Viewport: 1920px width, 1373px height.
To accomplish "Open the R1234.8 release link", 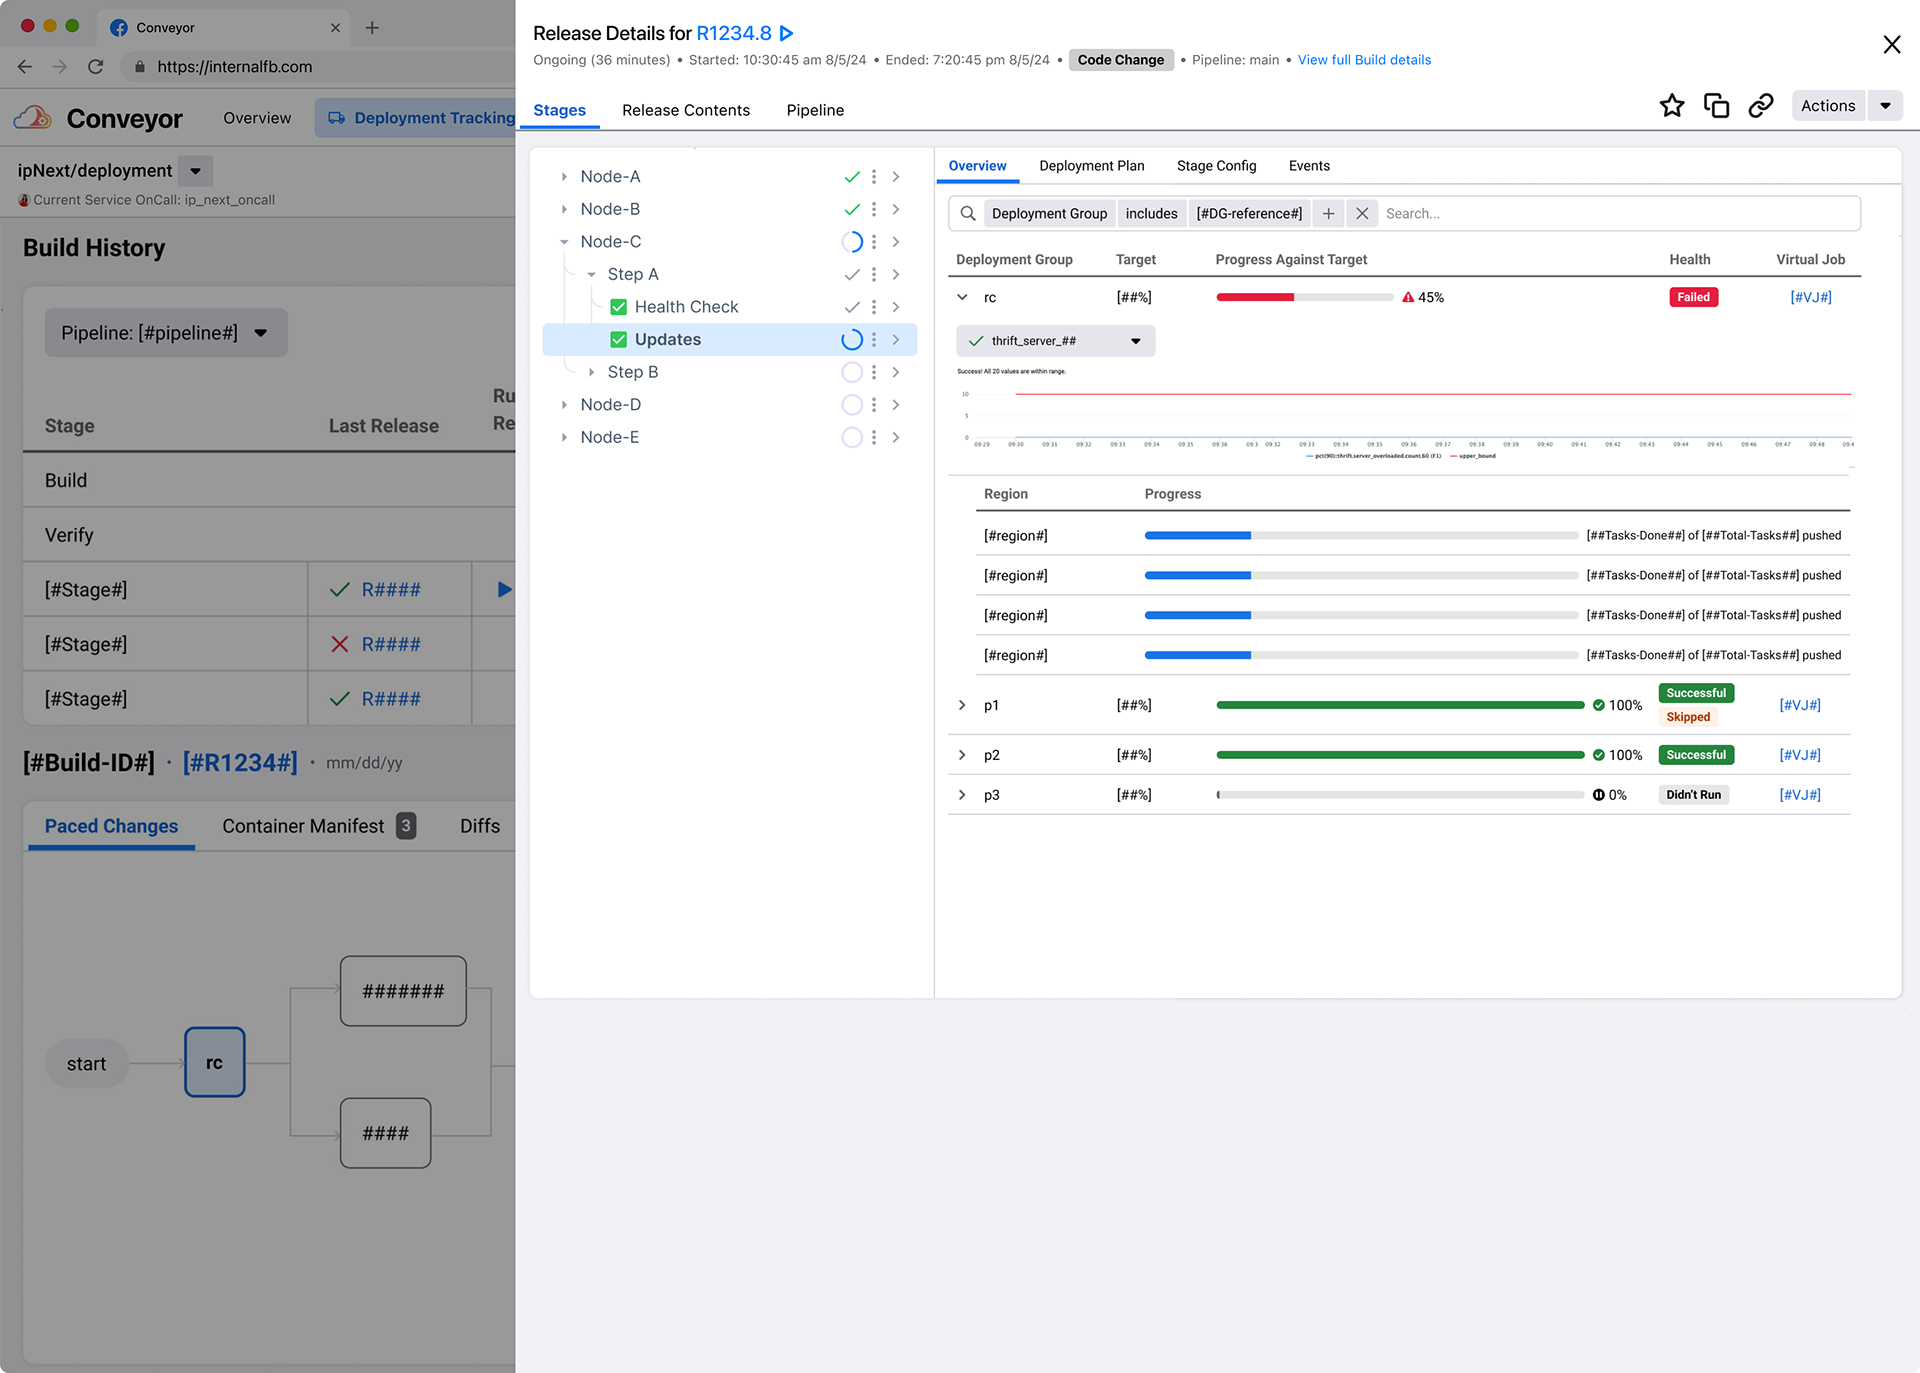I will tap(734, 33).
